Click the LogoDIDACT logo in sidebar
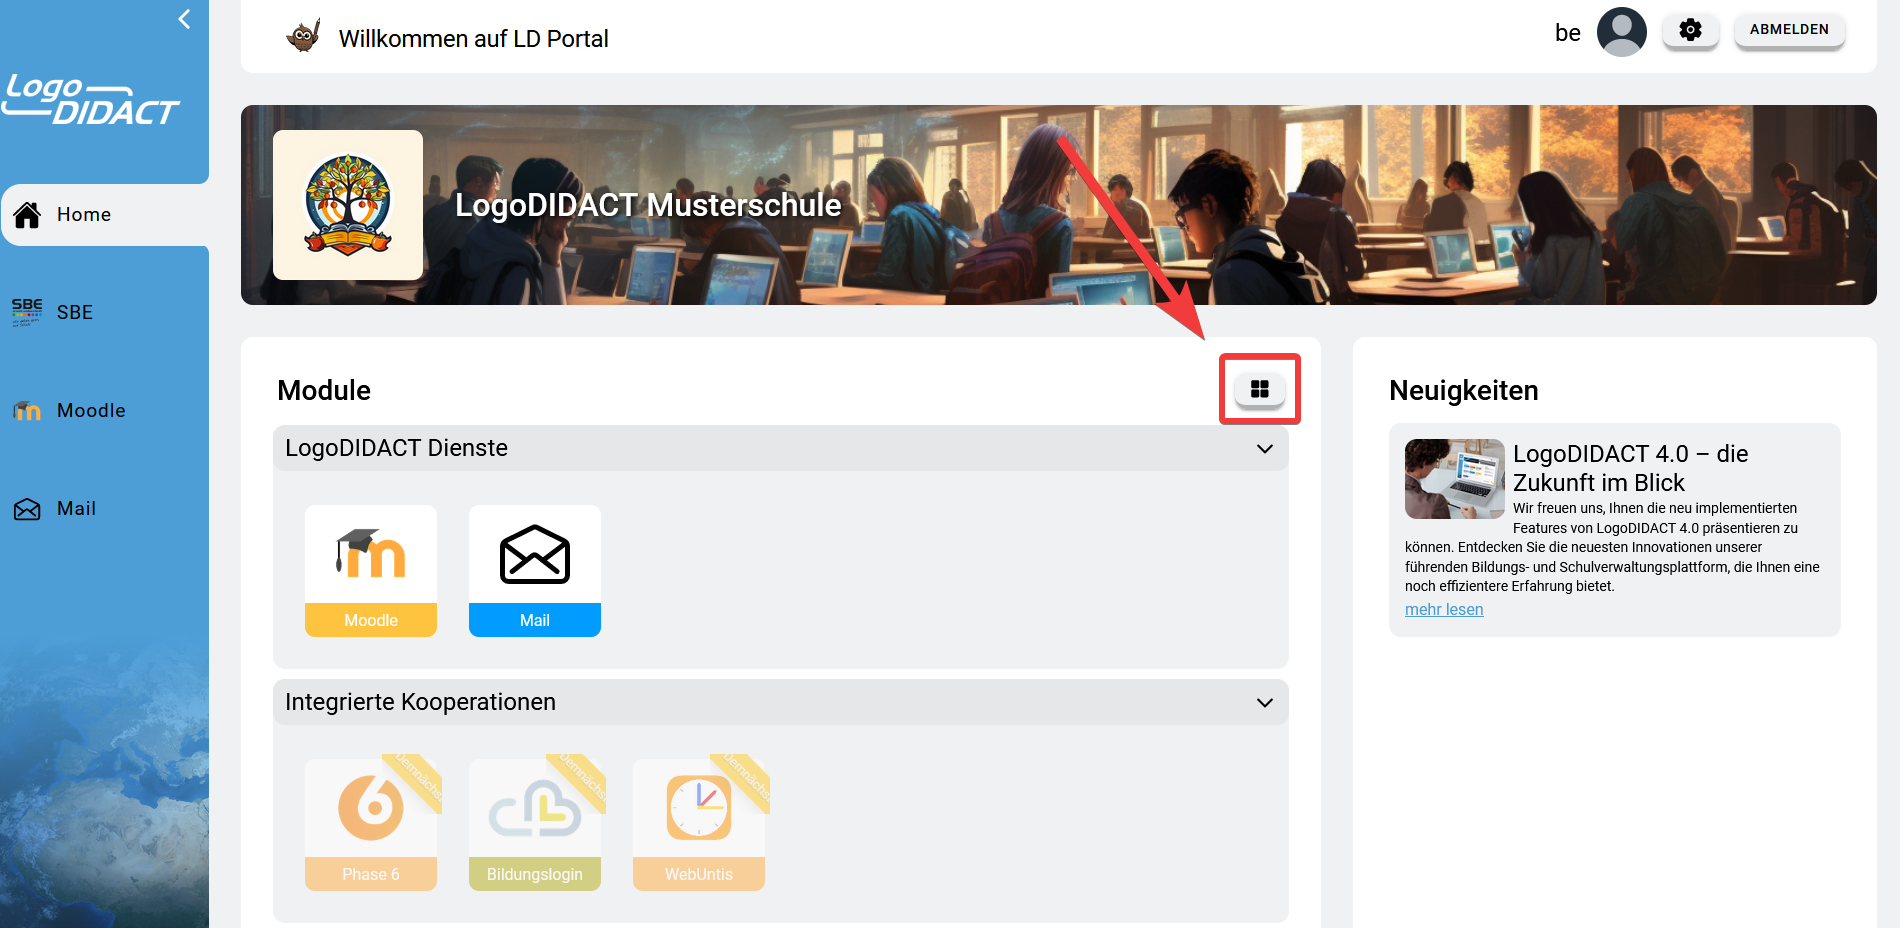The image size is (1900, 928). (90, 100)
